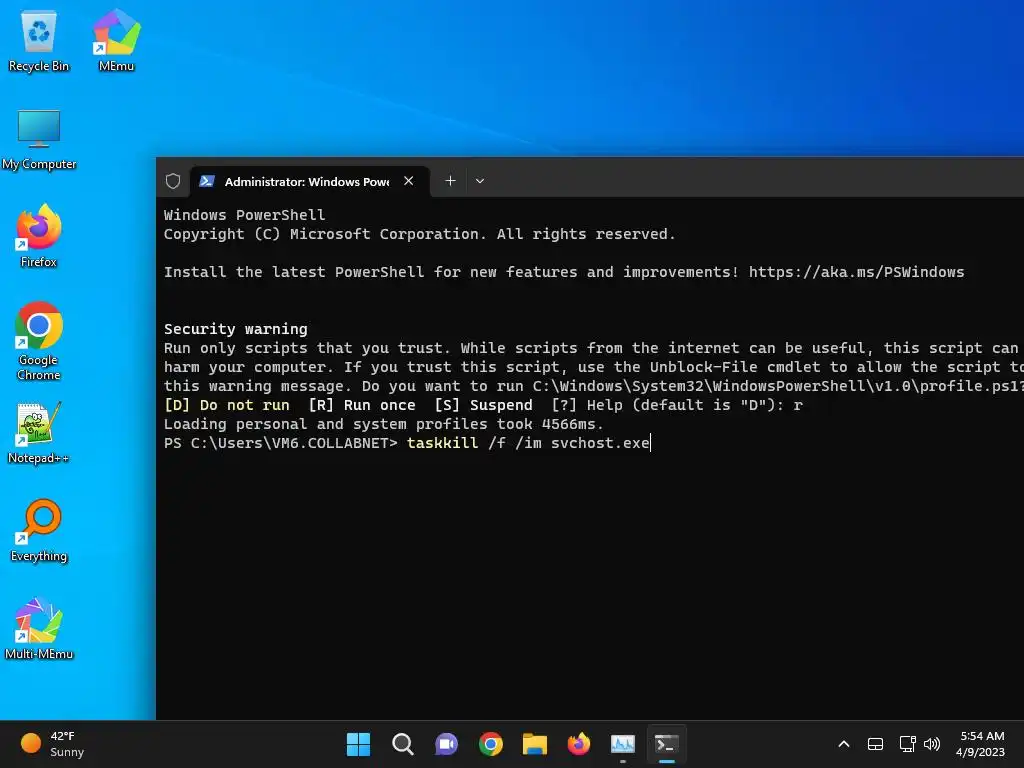
Task: Click the admin shield icon in Terminal
Action: point(173,181)
